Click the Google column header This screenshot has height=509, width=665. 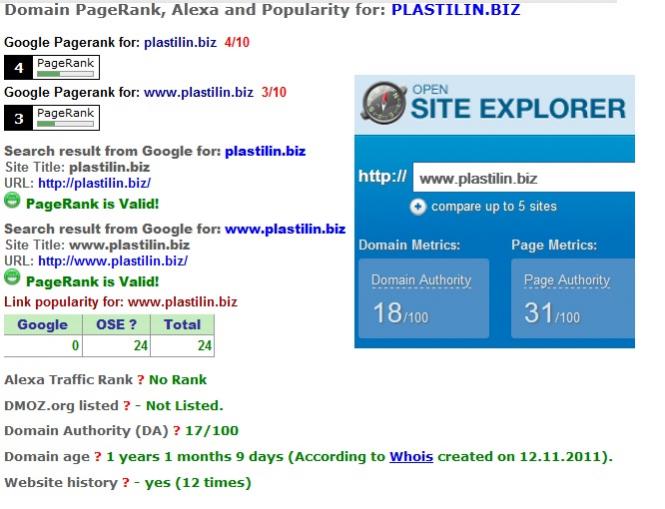(43, 325)
